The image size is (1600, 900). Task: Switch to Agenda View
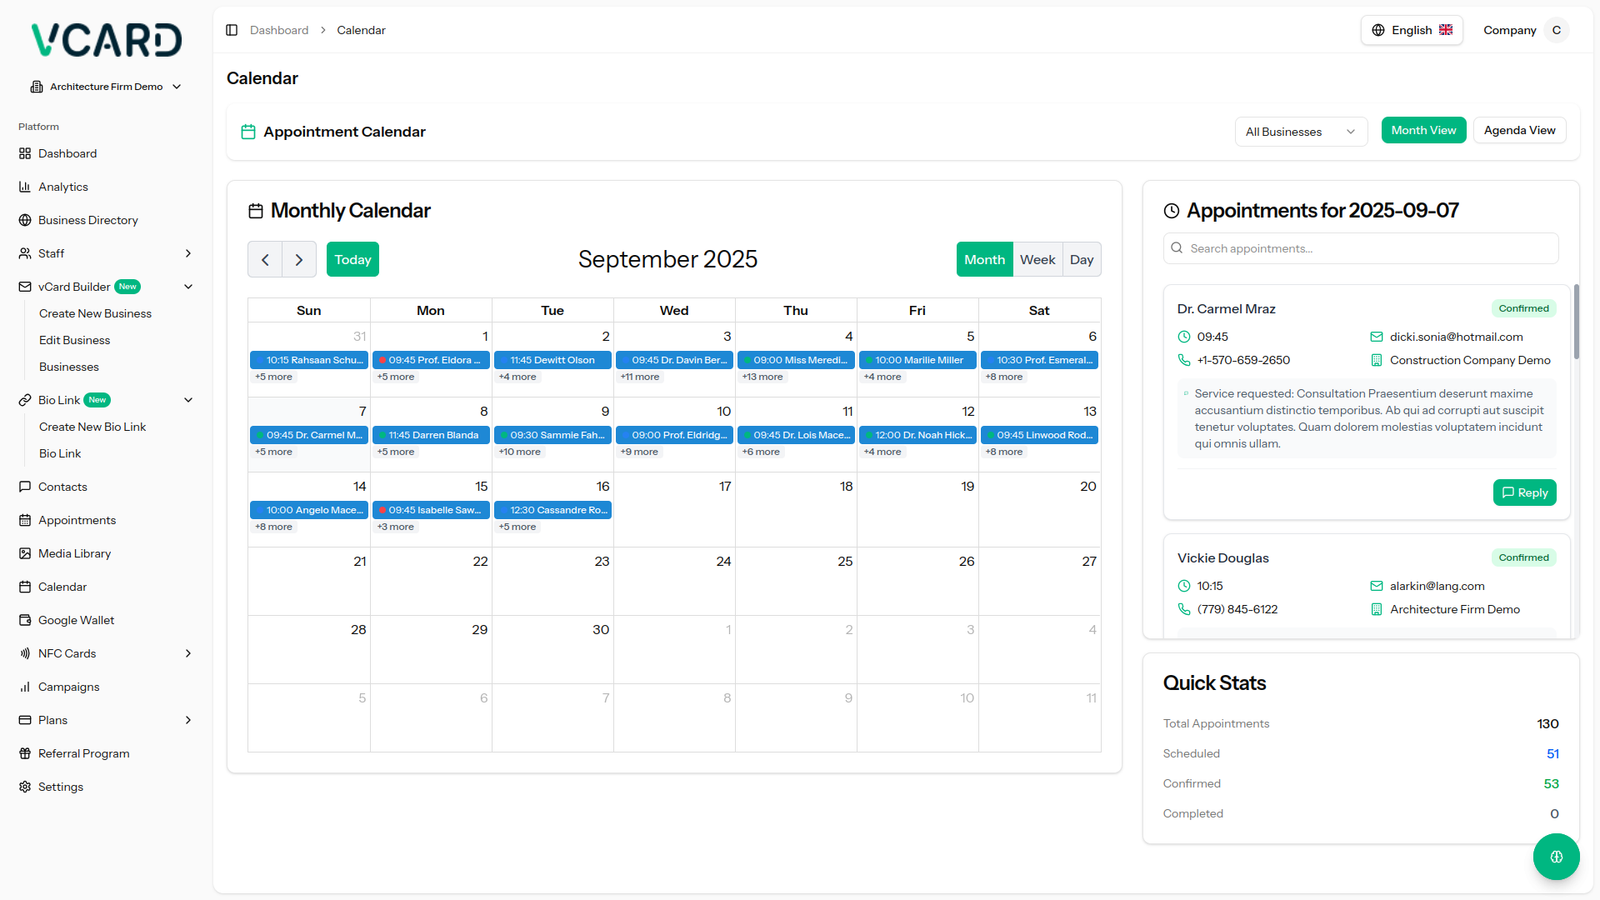pyautogui.click(x=1519, y=131)
